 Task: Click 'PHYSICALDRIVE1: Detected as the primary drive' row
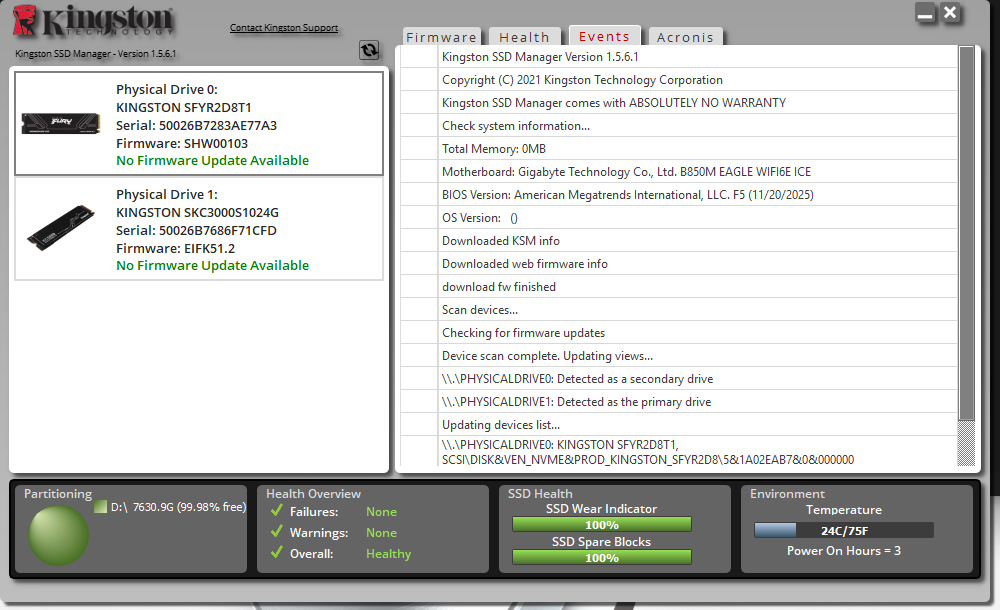point(679,401)
